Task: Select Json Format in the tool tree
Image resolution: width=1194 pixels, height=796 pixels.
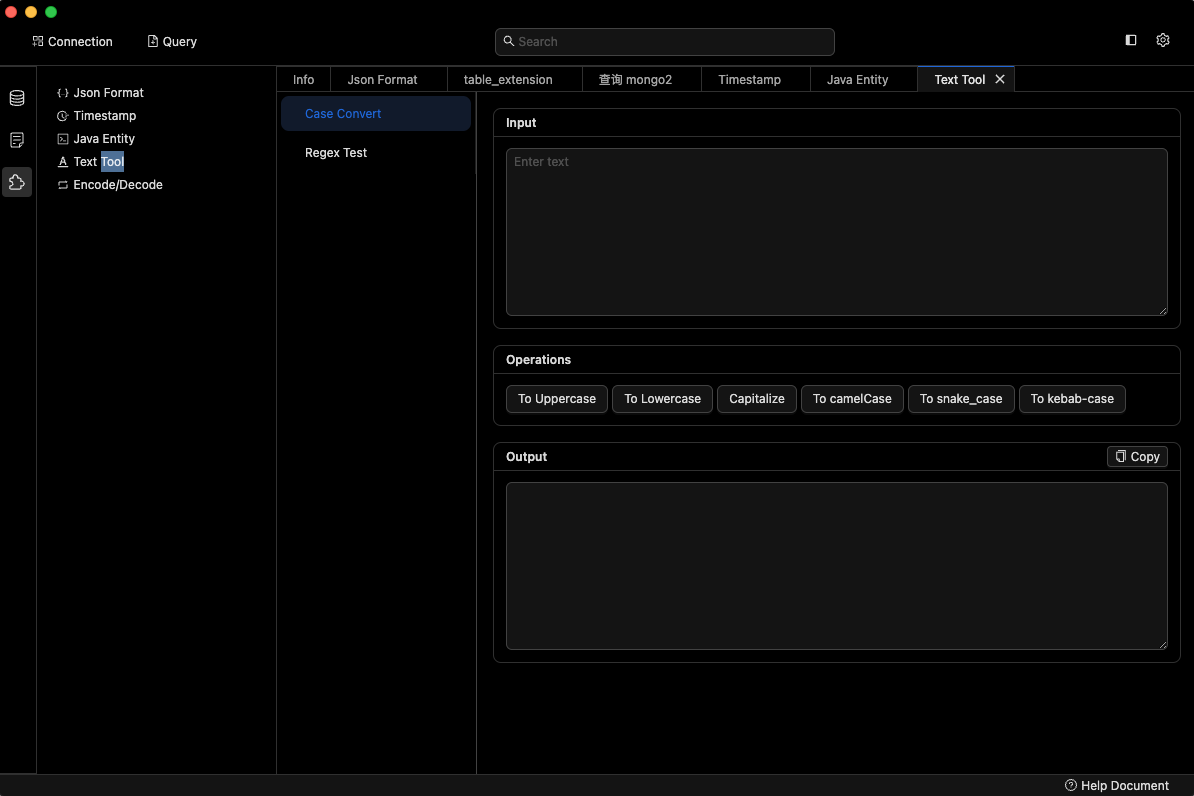Action: point(108,93)
